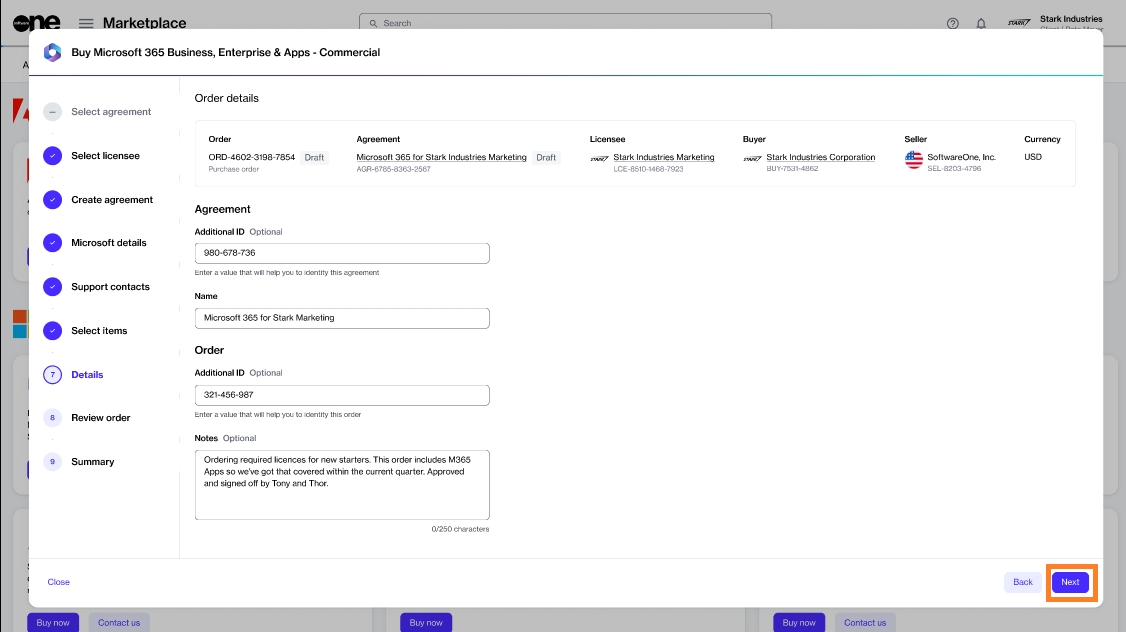The image size is (1126, 632).
Task: Open the notifications bell icon
Action: 981,23
